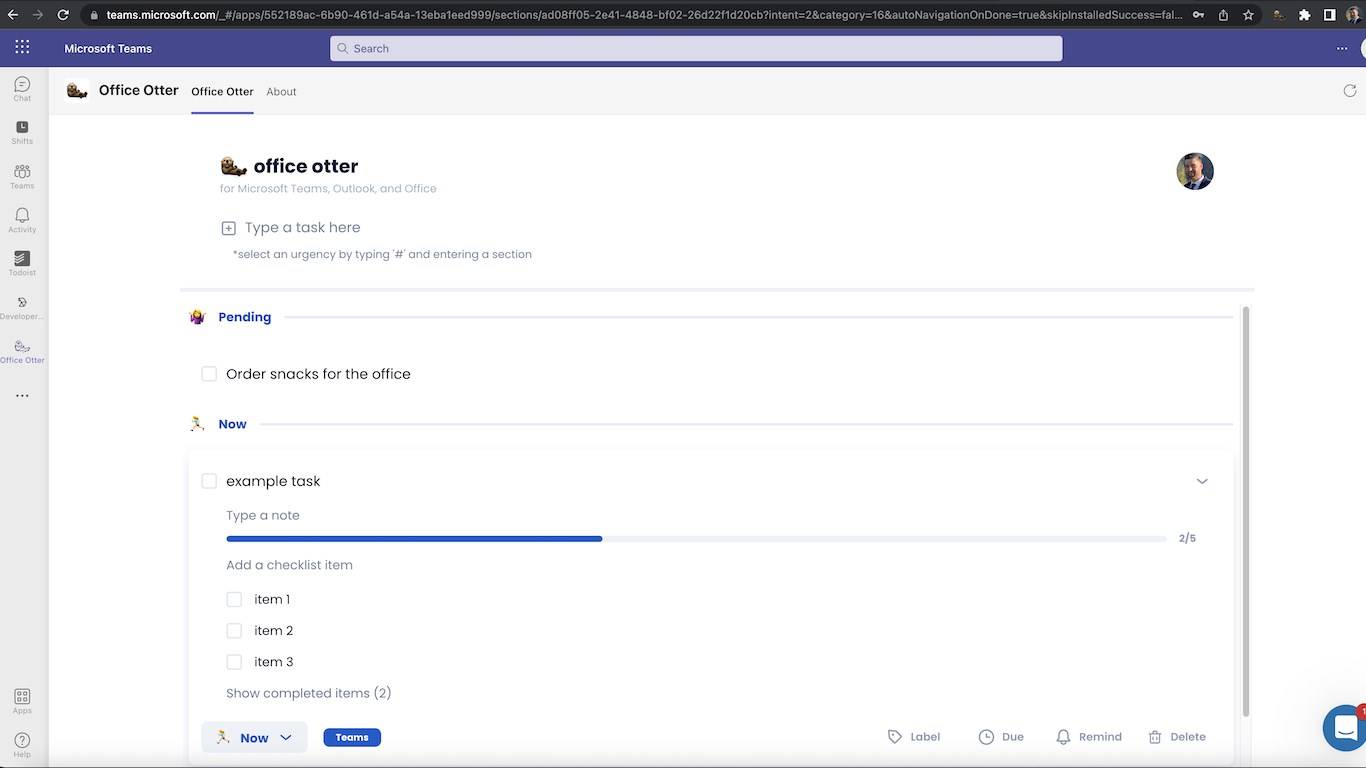Click the Type a note field
This screenshot has width=1366, height=768.
(263, 515)
